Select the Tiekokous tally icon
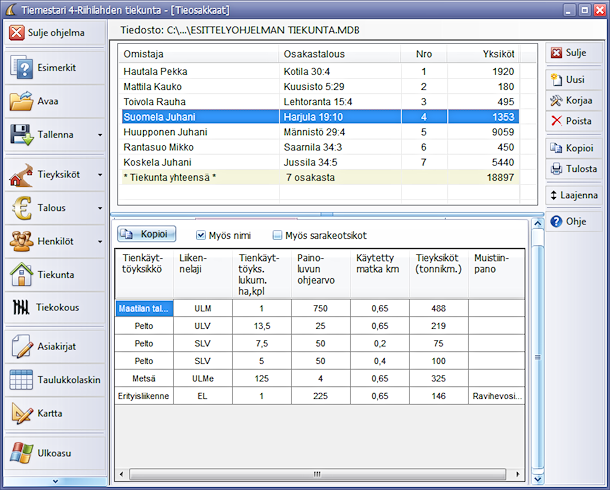This screenshot has height=490, width=610. (22, 307)
